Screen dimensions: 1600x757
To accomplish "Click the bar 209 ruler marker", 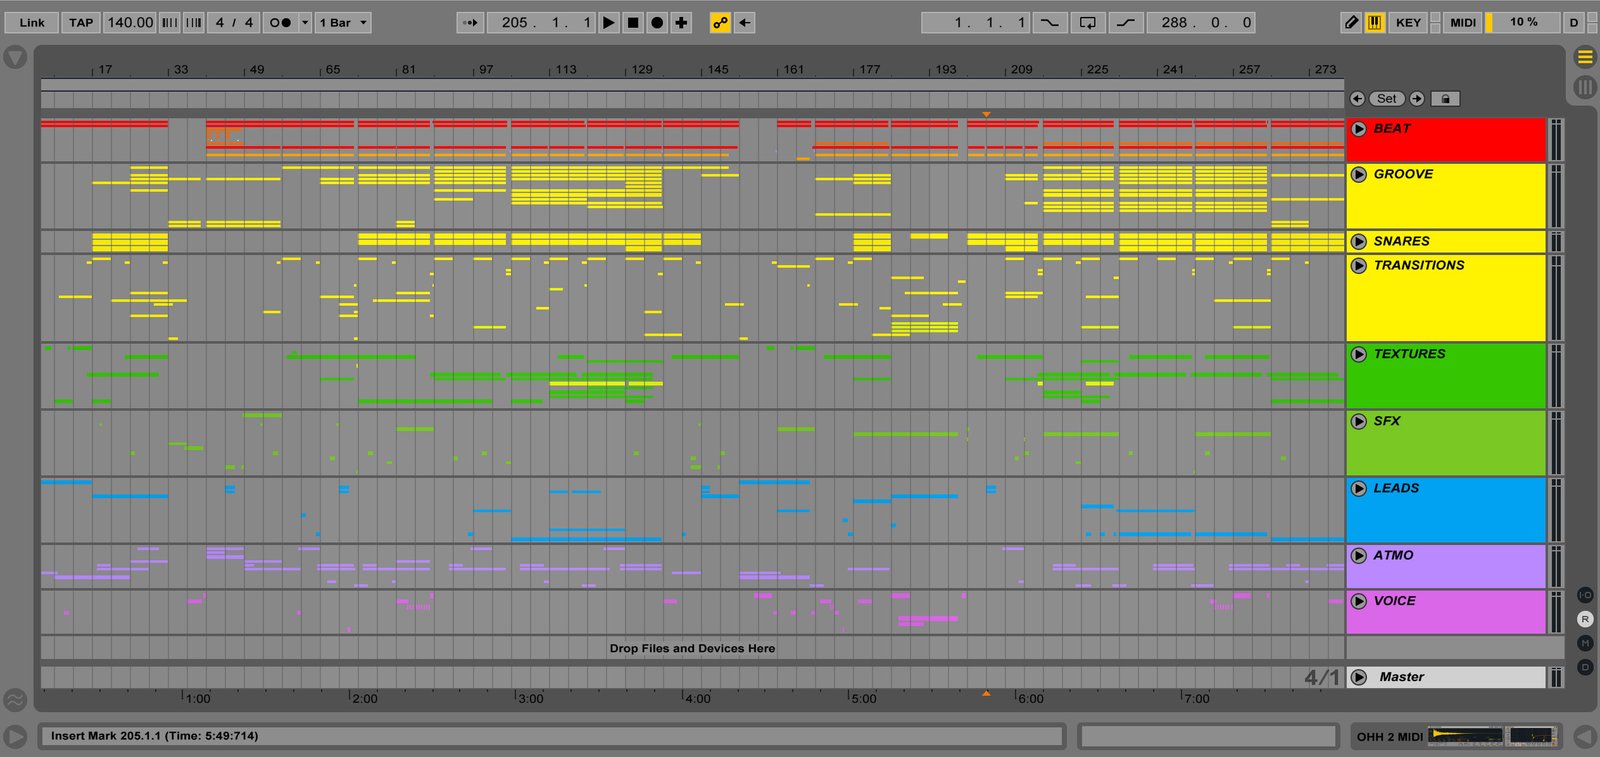I will (x=1020, y=69).
